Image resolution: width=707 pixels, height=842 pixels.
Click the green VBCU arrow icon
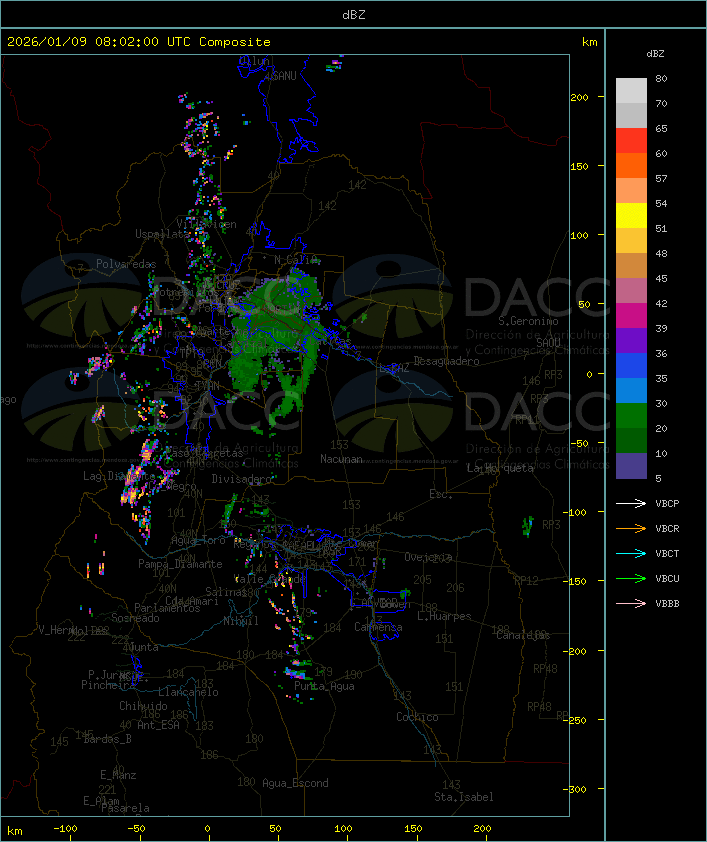[x=631, y=579]
